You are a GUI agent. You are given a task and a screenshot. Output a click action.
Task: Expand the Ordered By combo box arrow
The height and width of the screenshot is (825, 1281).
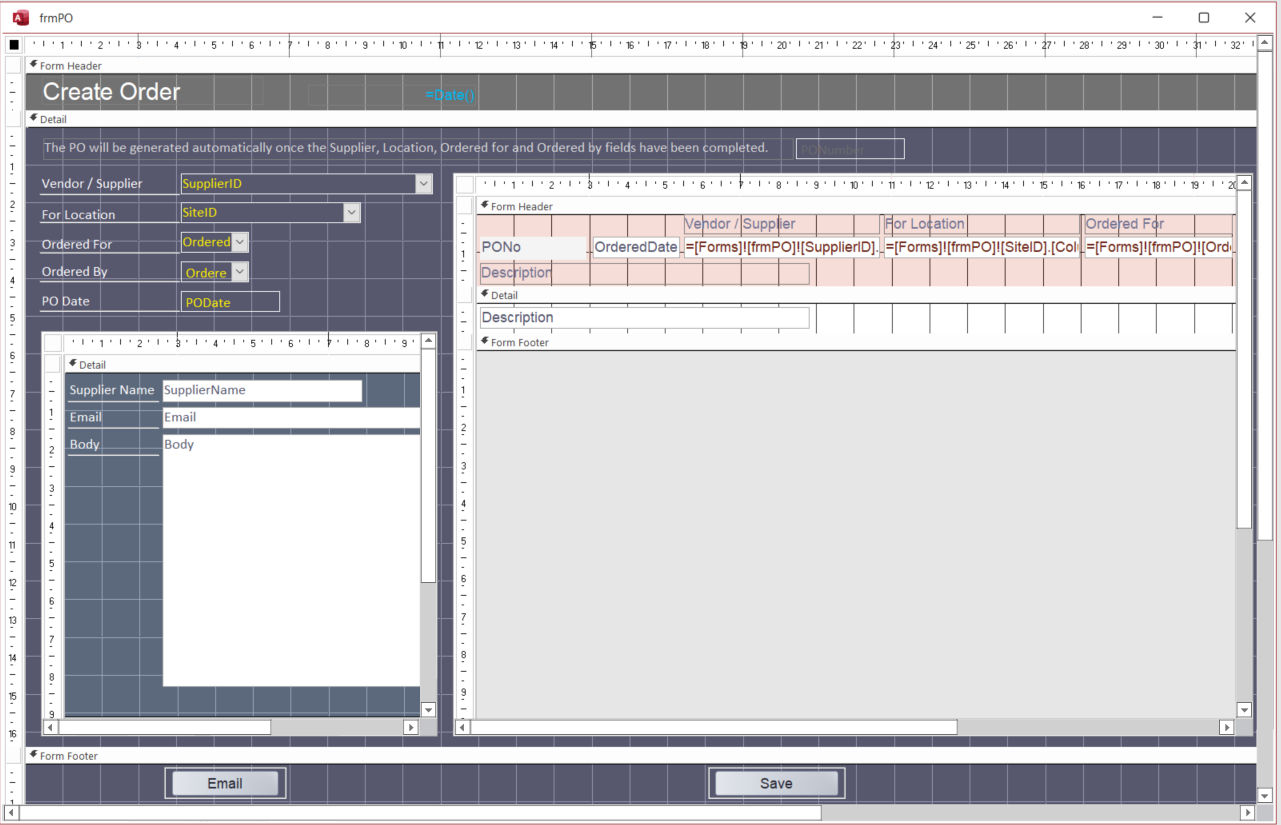pyautogui.click(x=239, y=272)
